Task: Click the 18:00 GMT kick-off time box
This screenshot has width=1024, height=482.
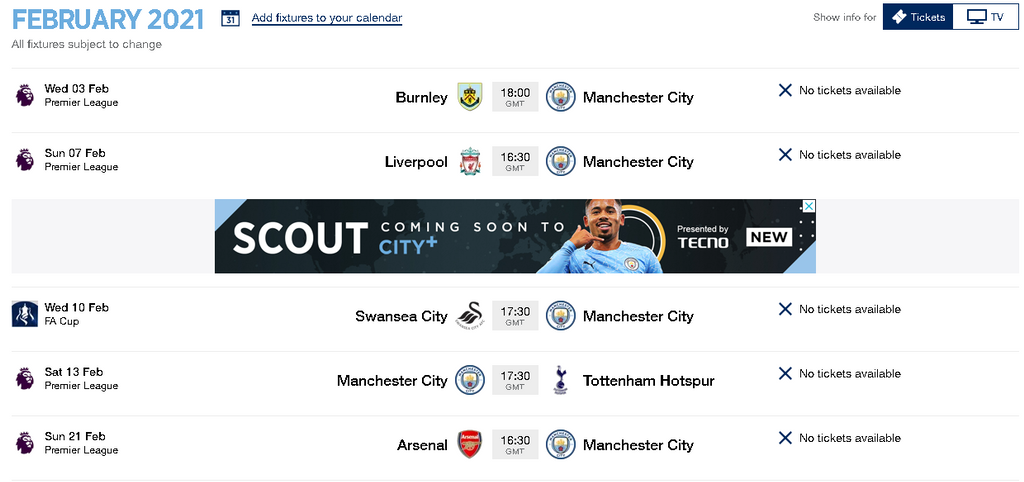Action: pyautogui.click(x=515, y=97)
